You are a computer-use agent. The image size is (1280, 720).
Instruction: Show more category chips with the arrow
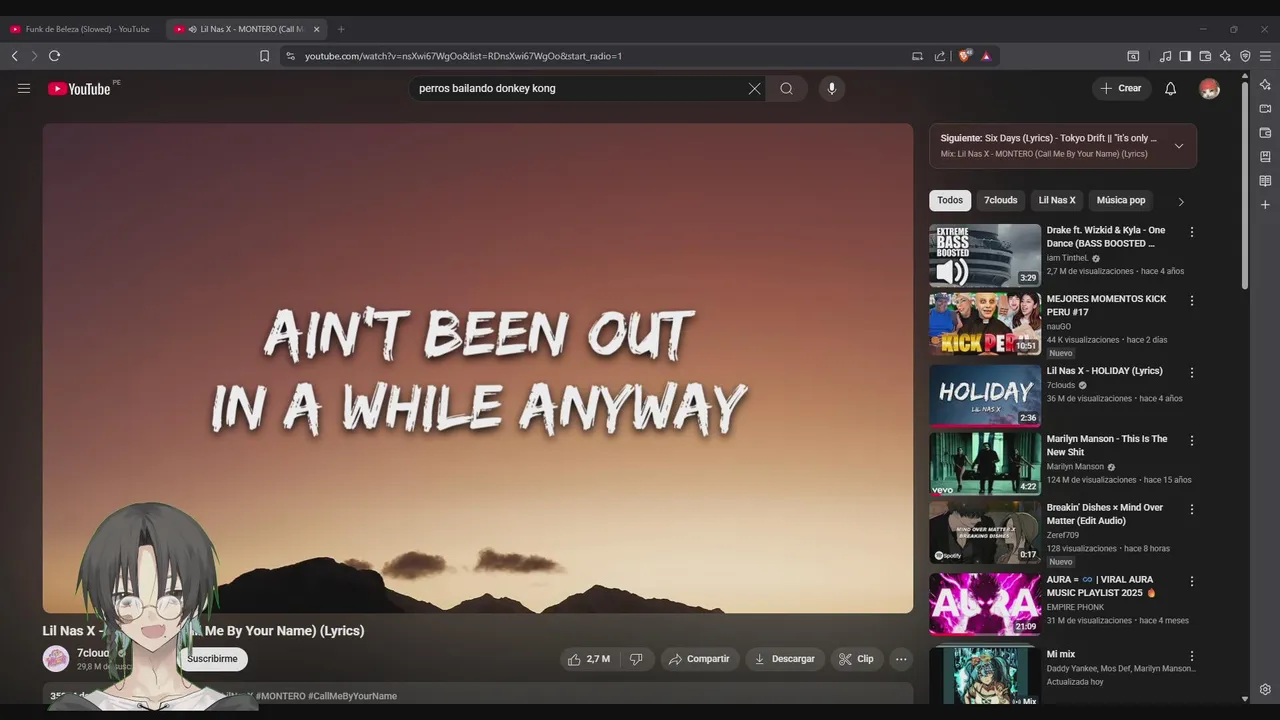coord(1180,201)
